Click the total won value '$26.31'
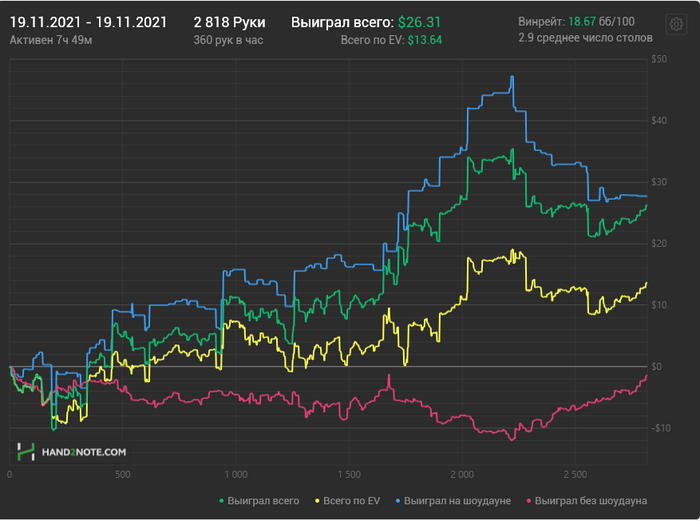The width and height of the screenshot is (700, 521). pyautogui.click(x=419, y=22)
